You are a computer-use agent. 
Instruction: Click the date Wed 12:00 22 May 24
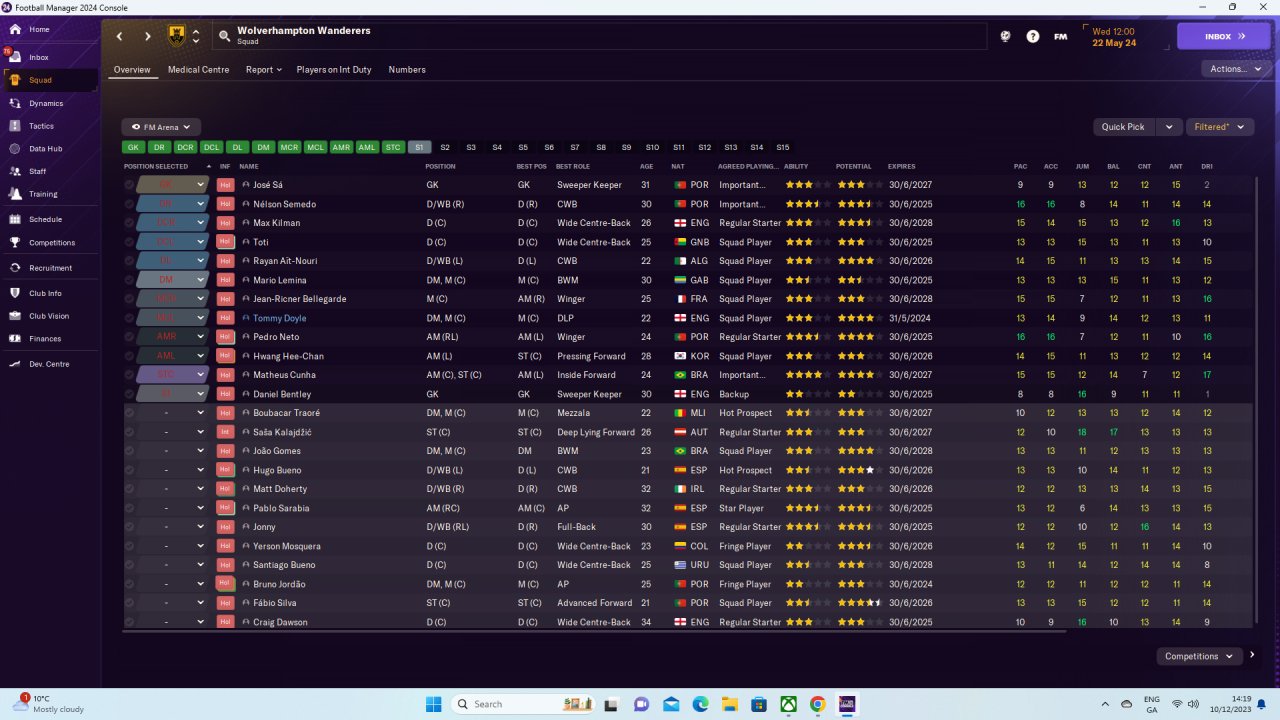(1114, 37)
